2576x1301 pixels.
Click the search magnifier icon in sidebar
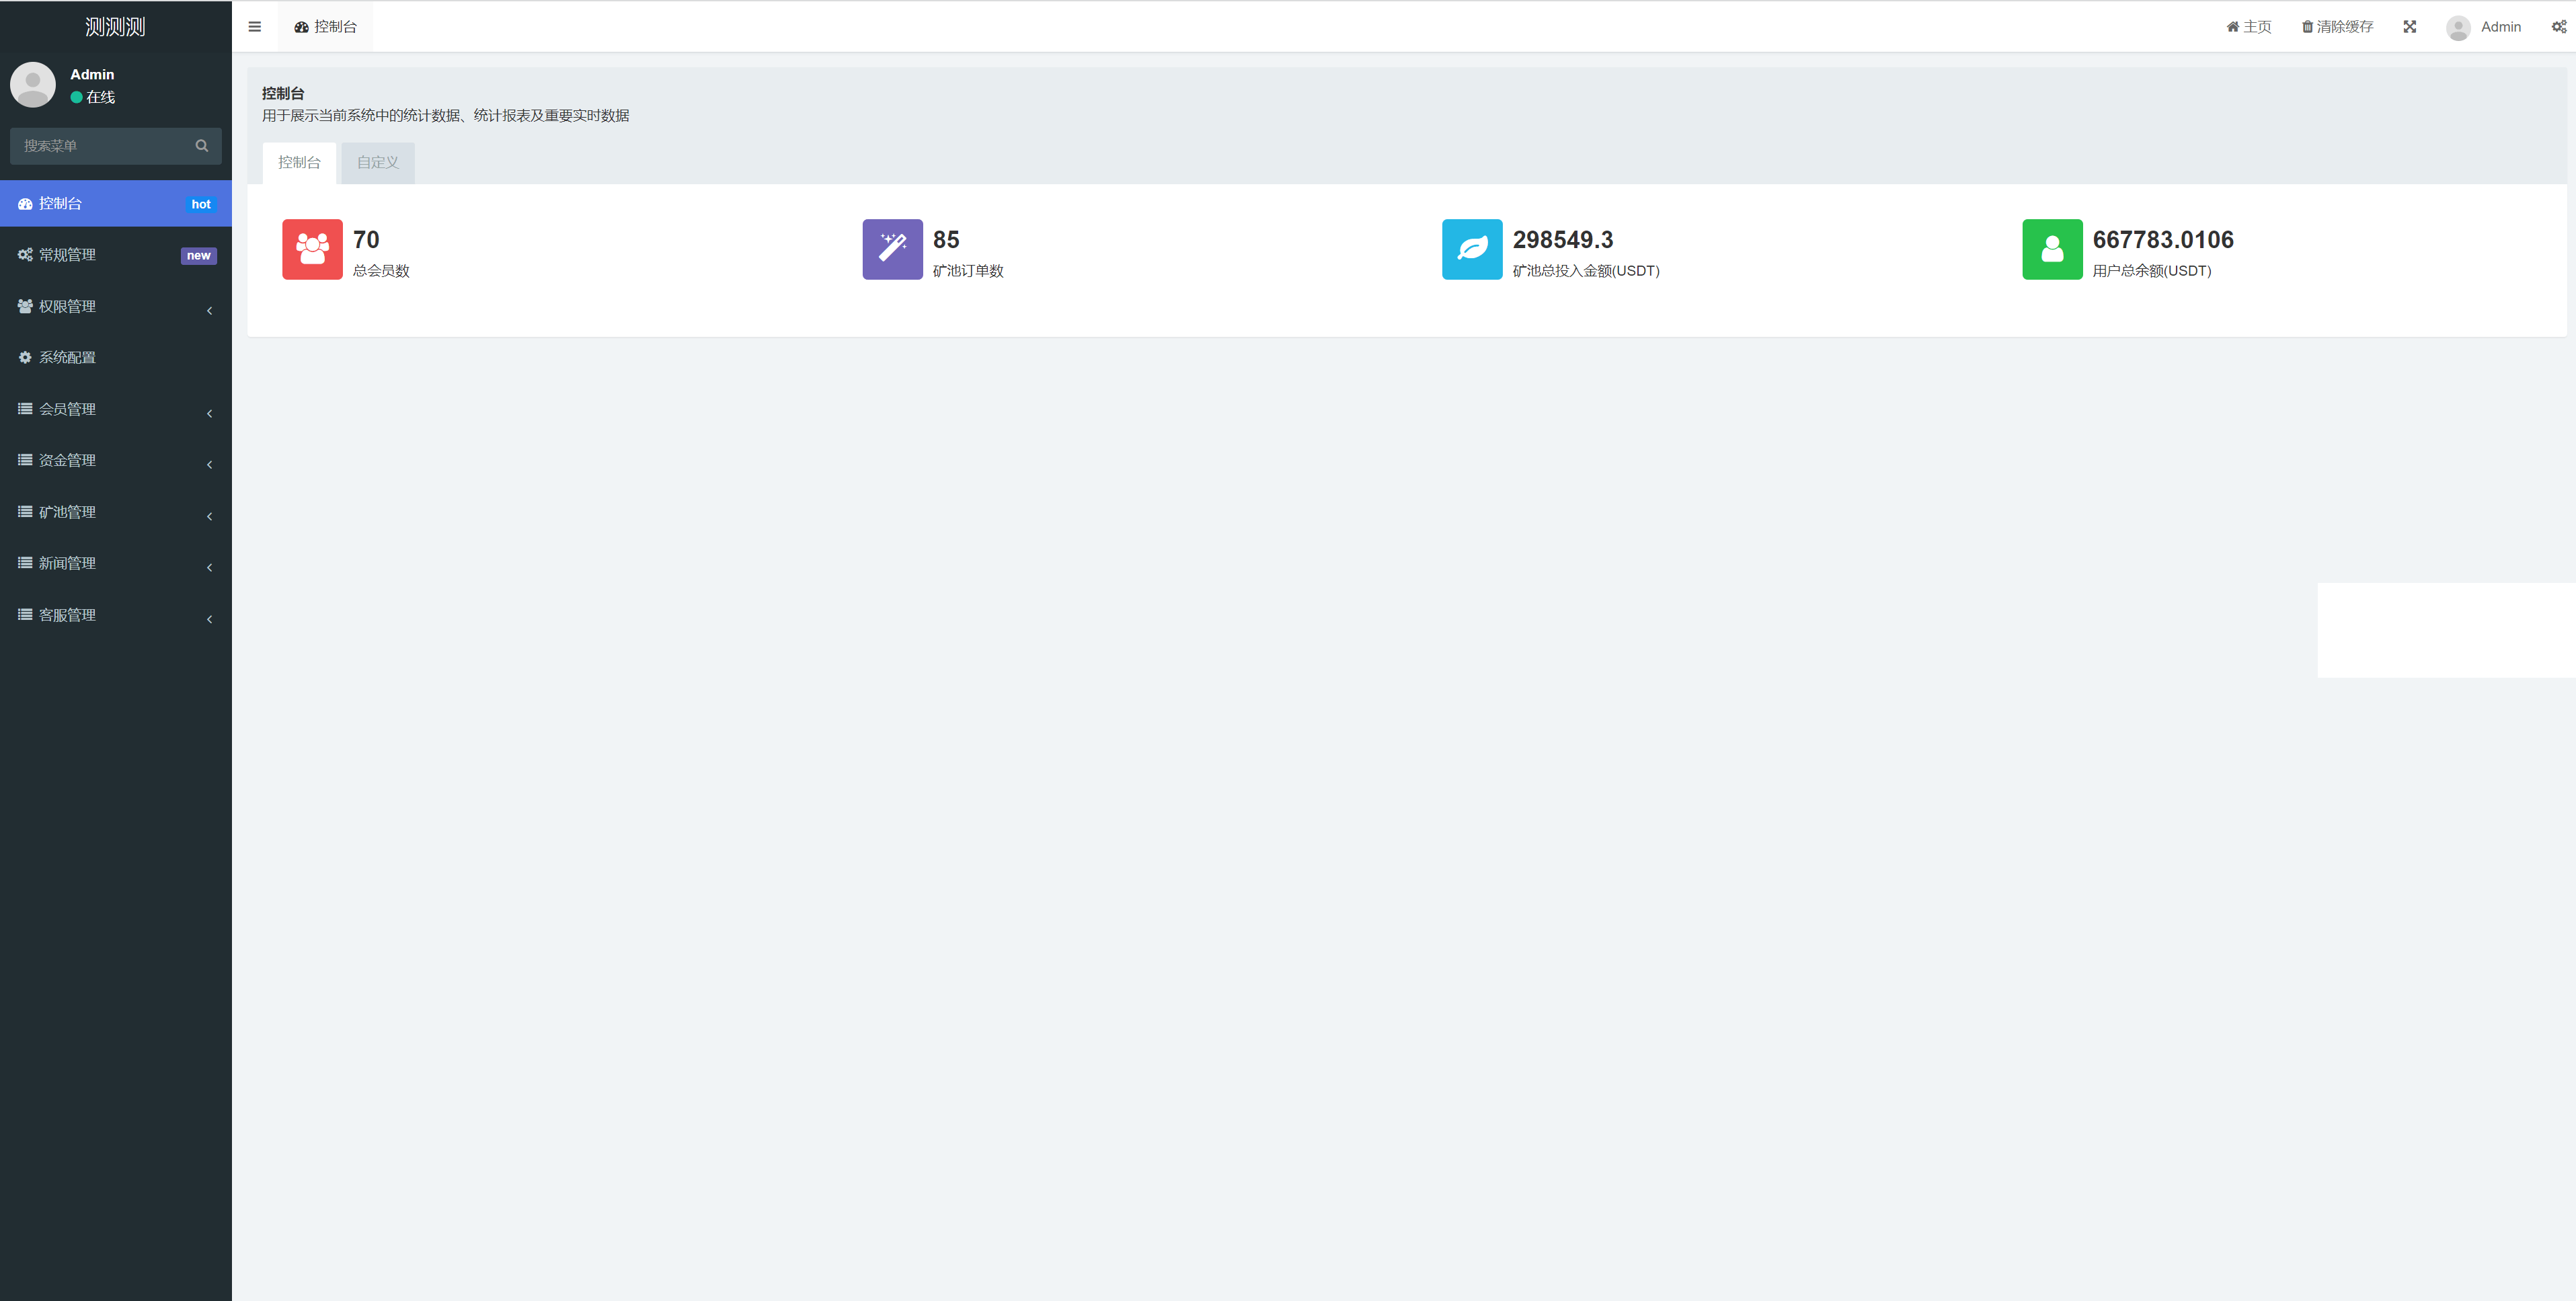click(x=201, y=146)
